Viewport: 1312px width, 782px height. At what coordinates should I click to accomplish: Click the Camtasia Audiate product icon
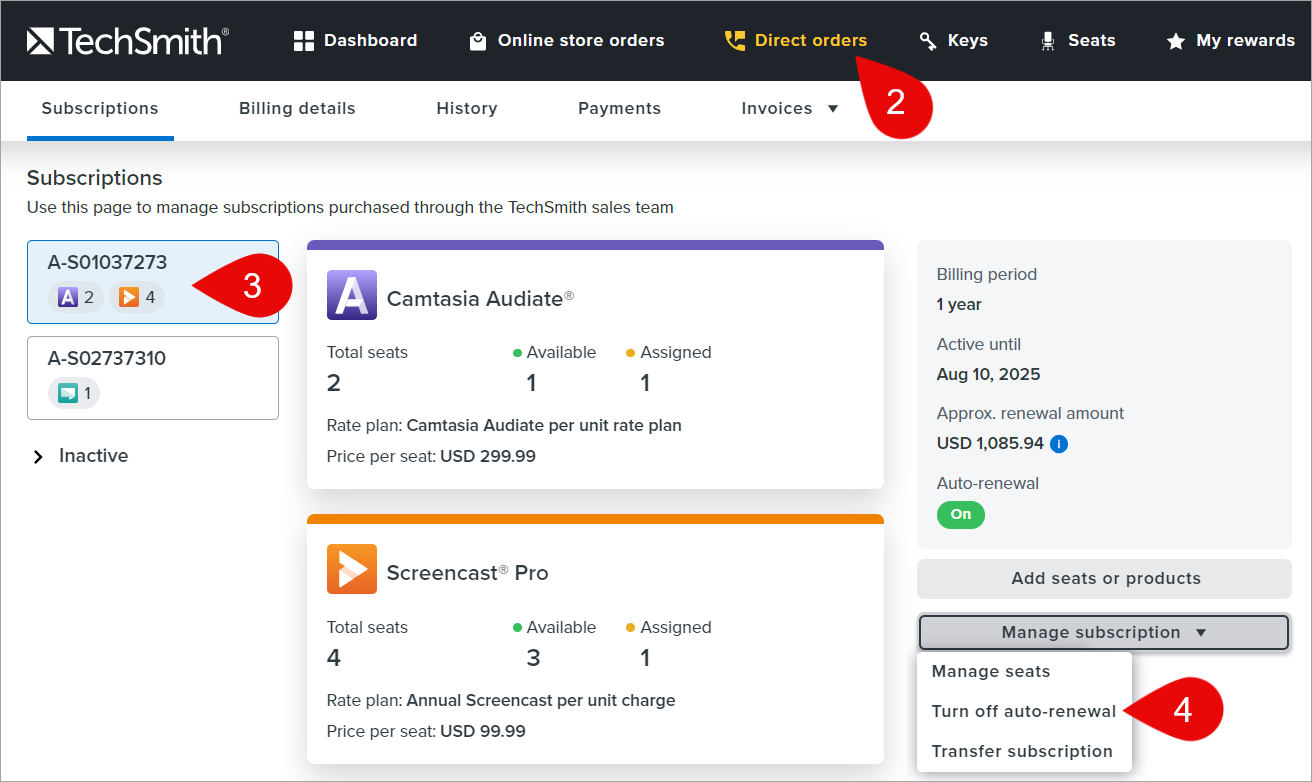pos(352,295)
